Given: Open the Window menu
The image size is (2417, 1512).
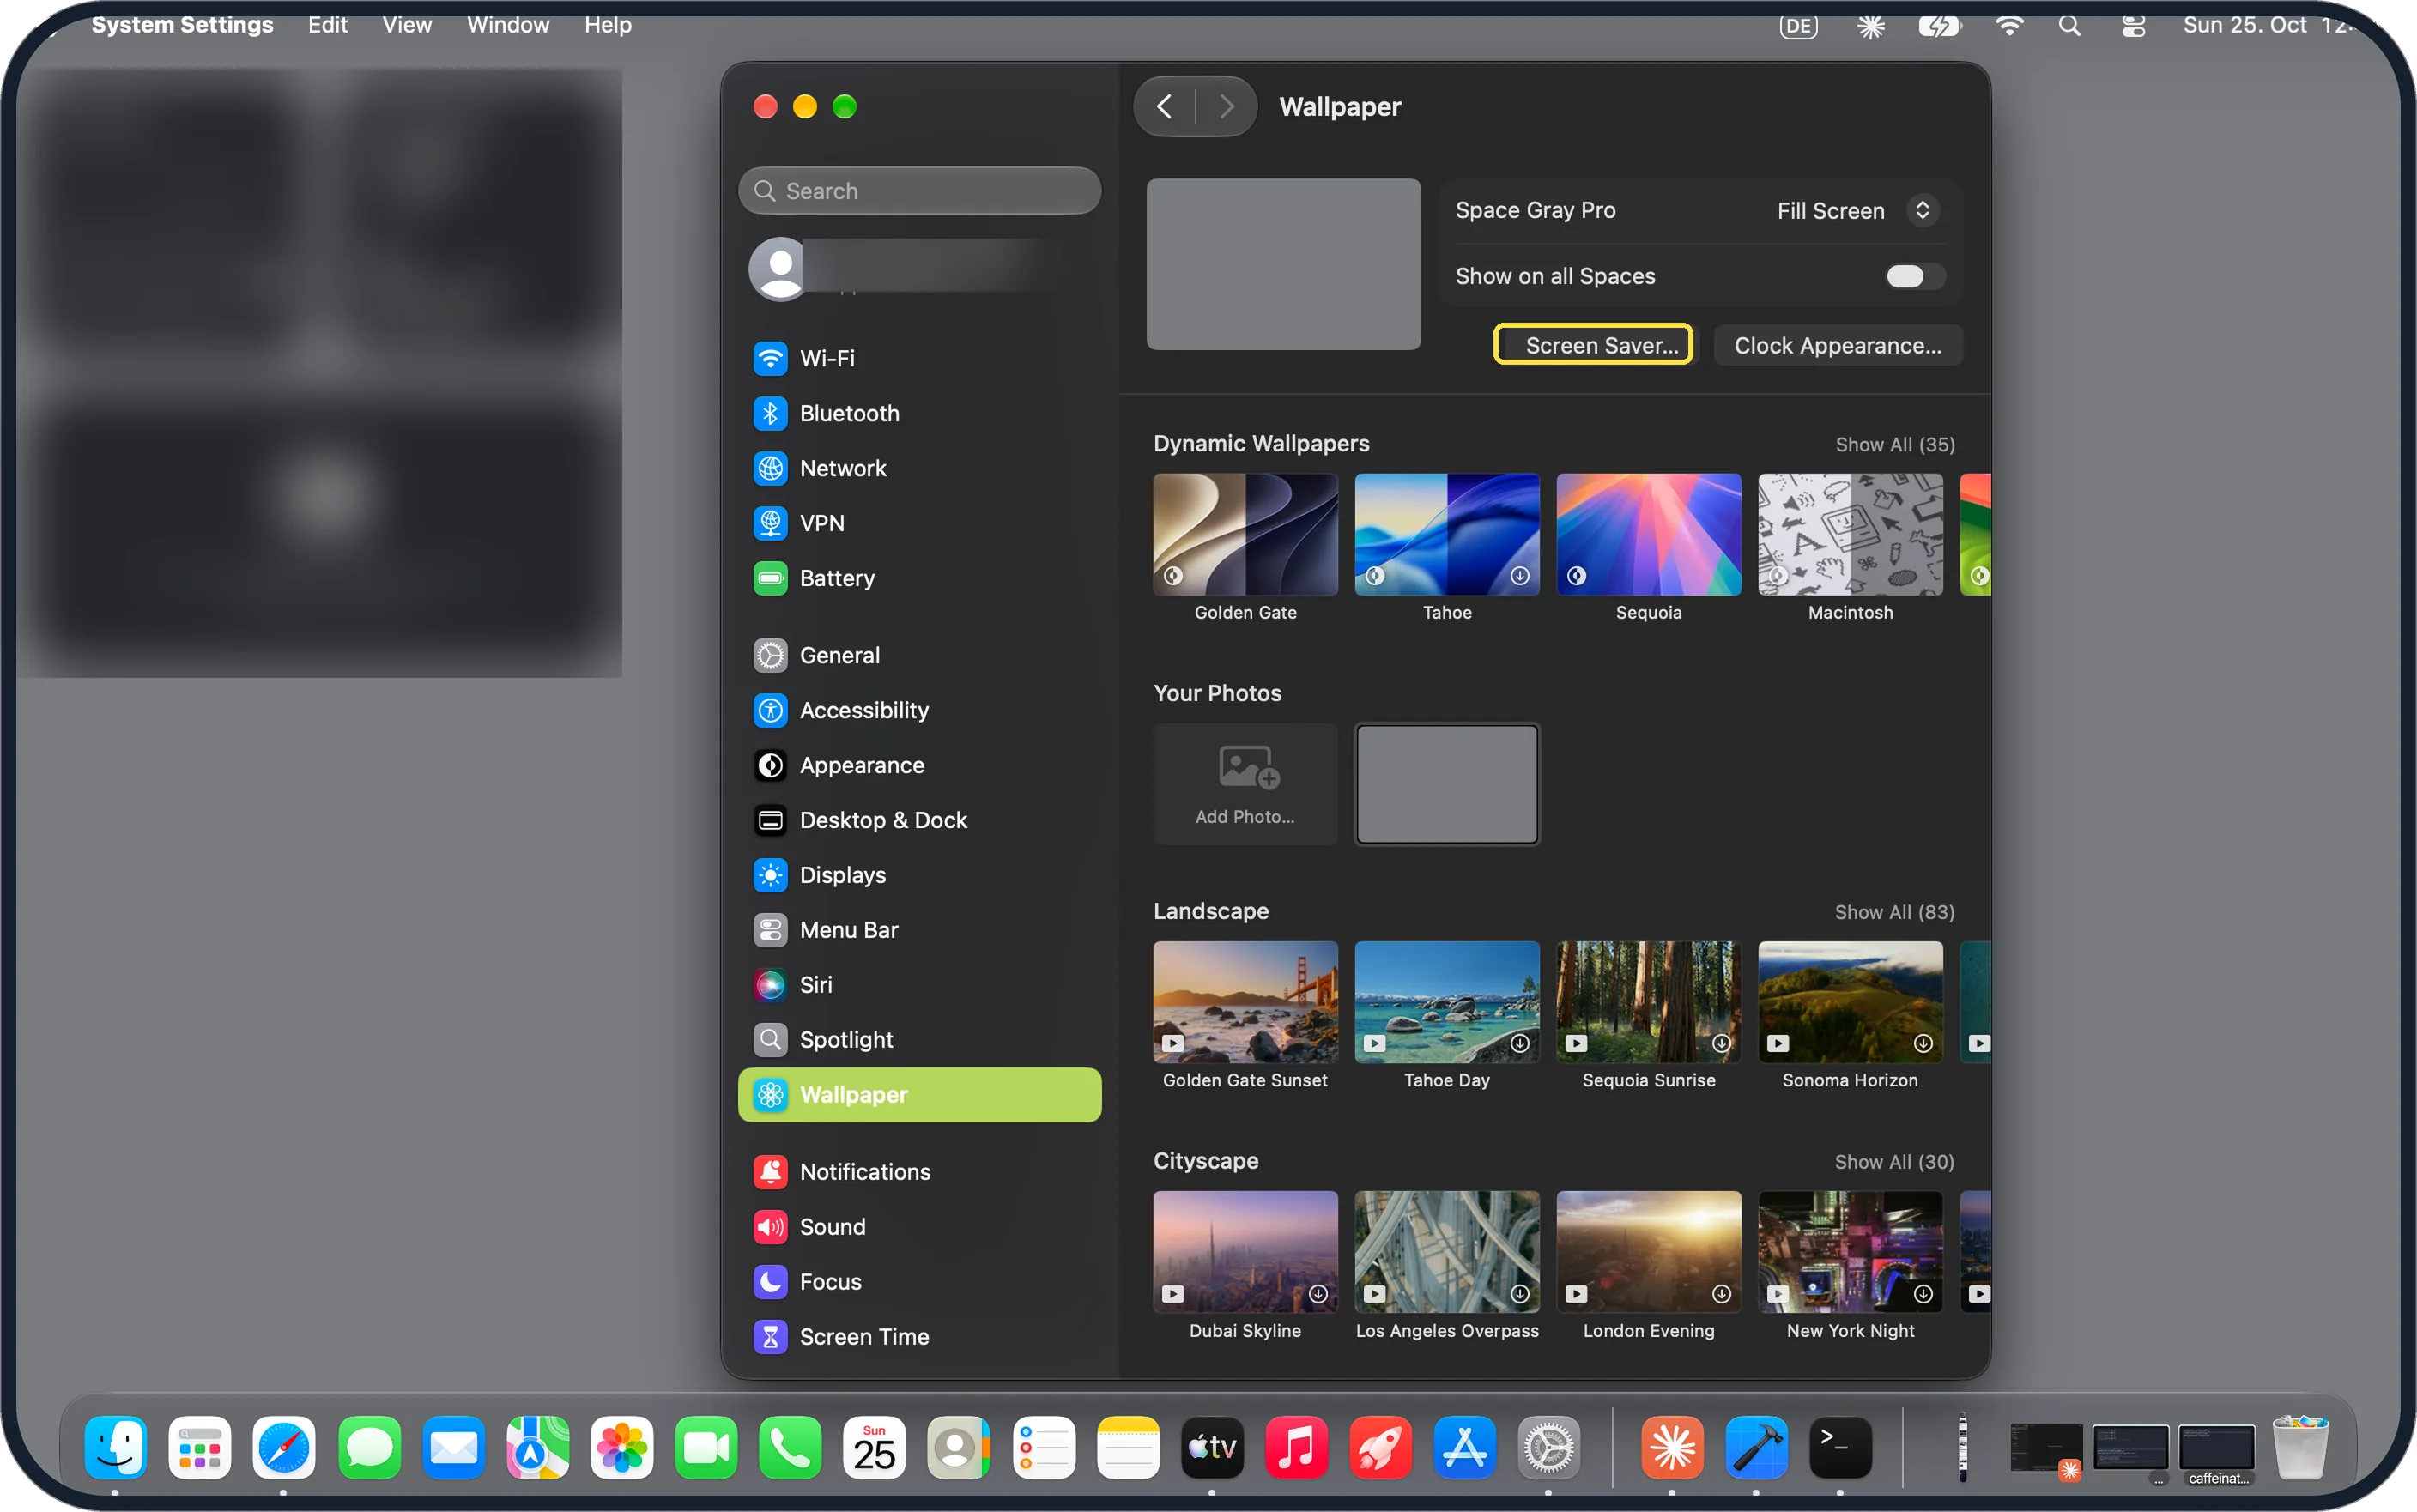Looking at the screenshot, I should point(508,25).
